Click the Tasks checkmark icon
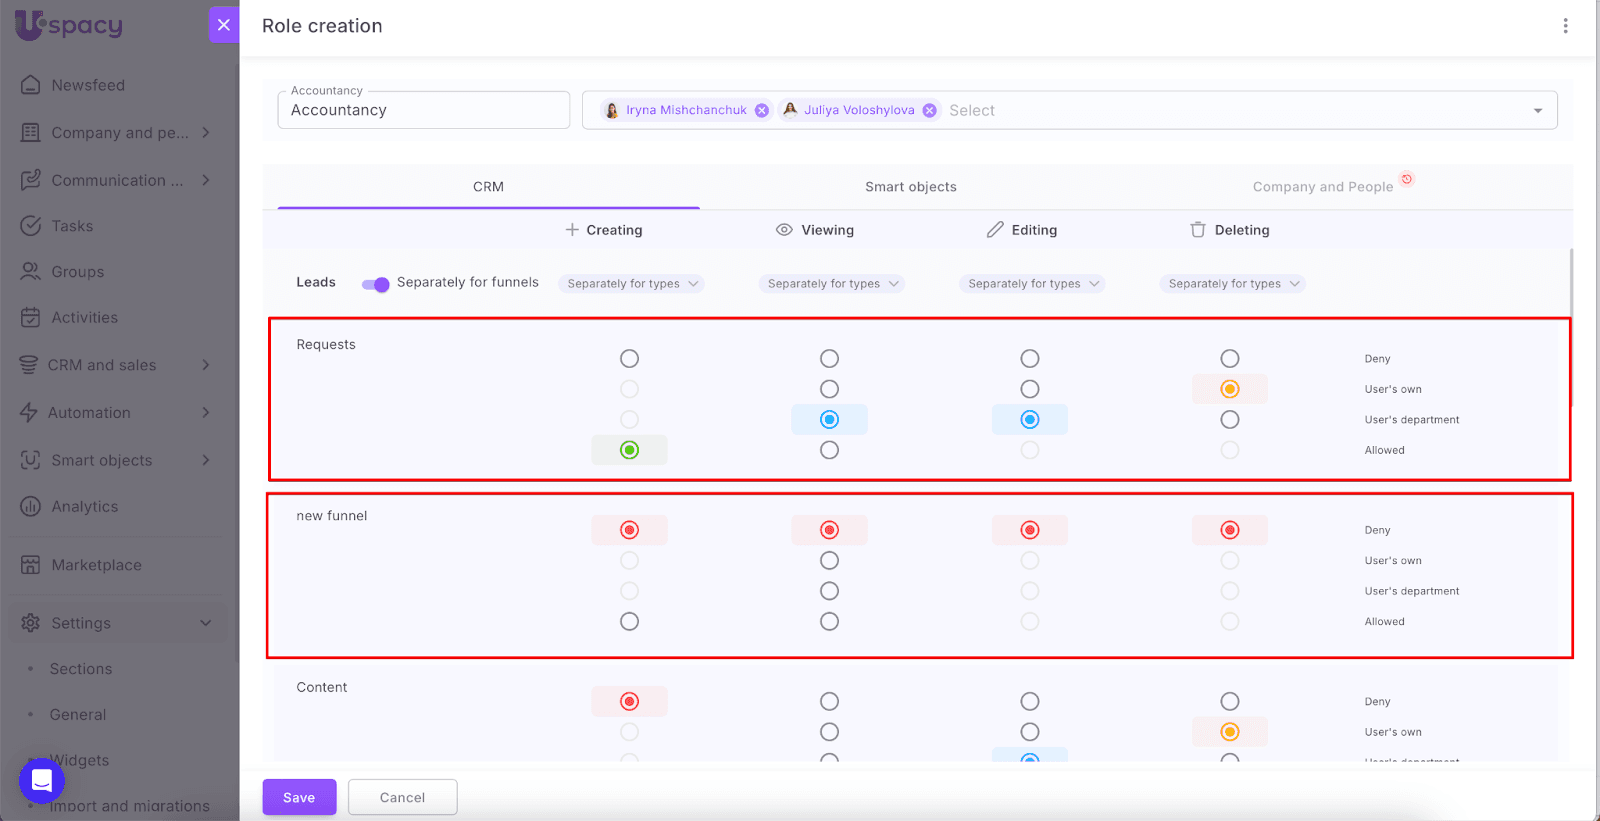 pyautogui.click(x=31, y=226)
